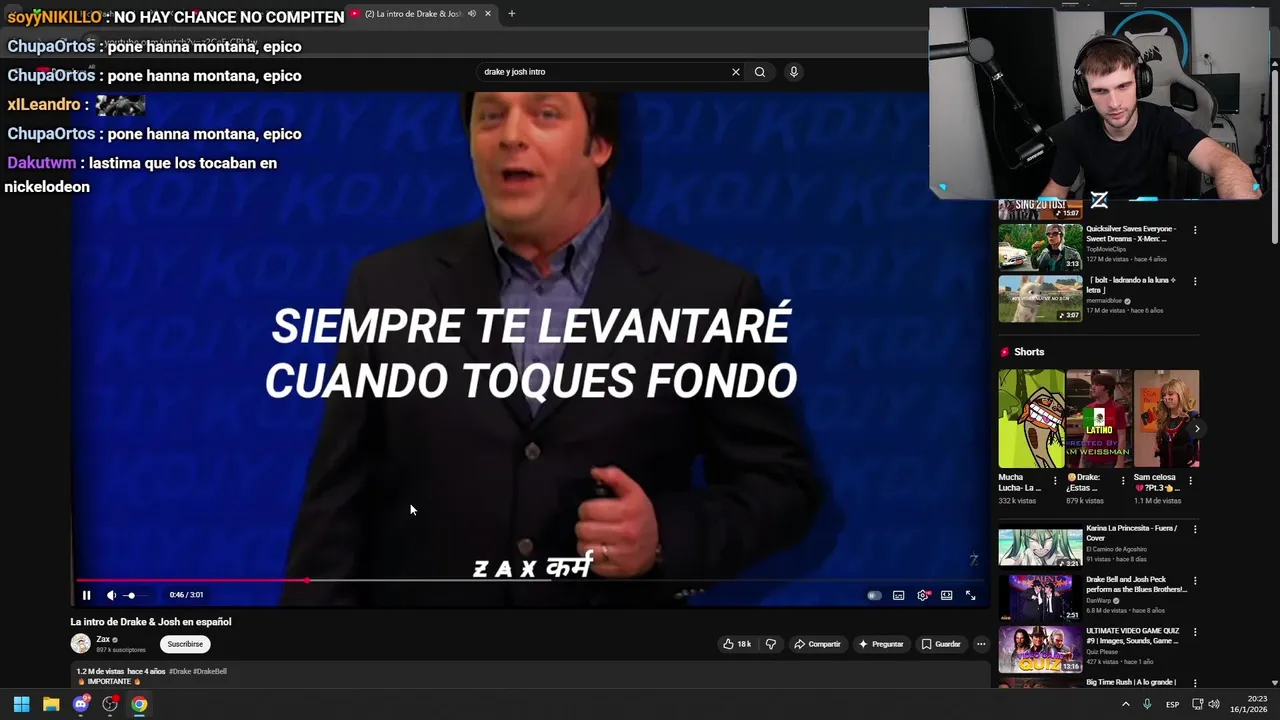Open options for Quicksilver Saves Everyone video
The image size is (1280, 720).
coord(1195,230)
